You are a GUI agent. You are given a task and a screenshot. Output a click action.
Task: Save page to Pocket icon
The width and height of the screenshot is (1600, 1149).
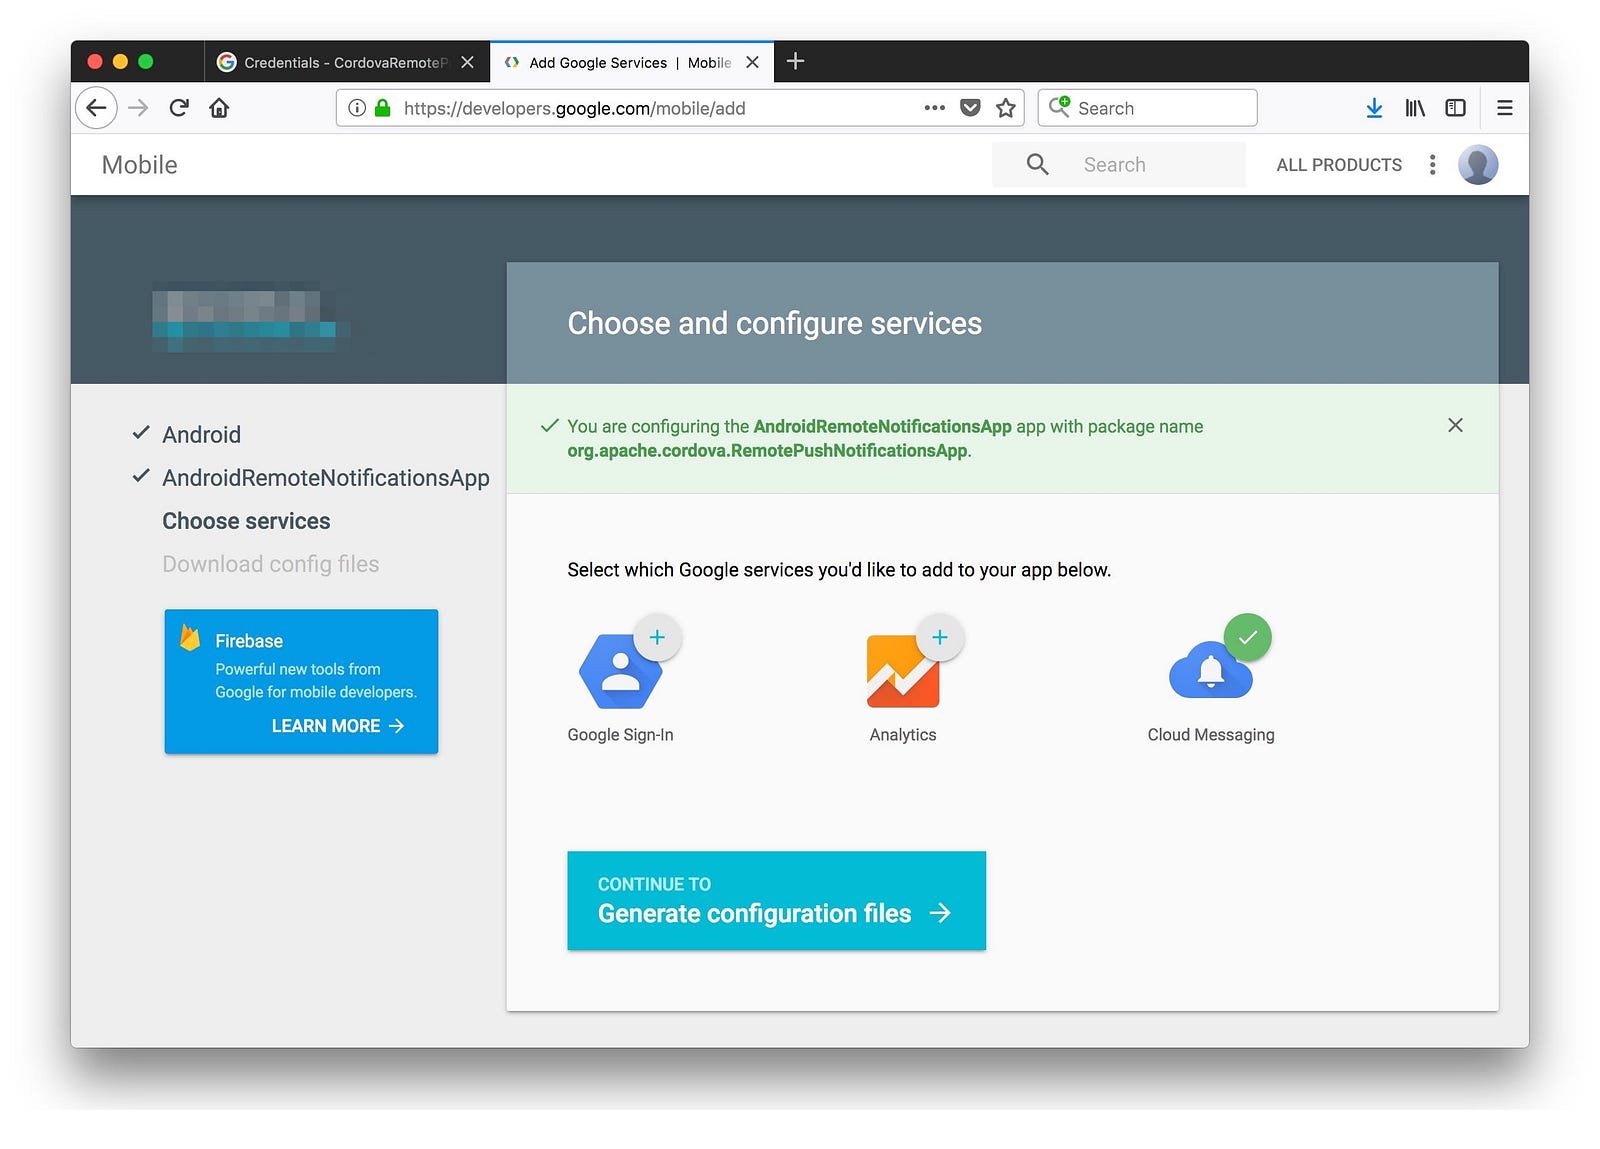click(970, 108)
